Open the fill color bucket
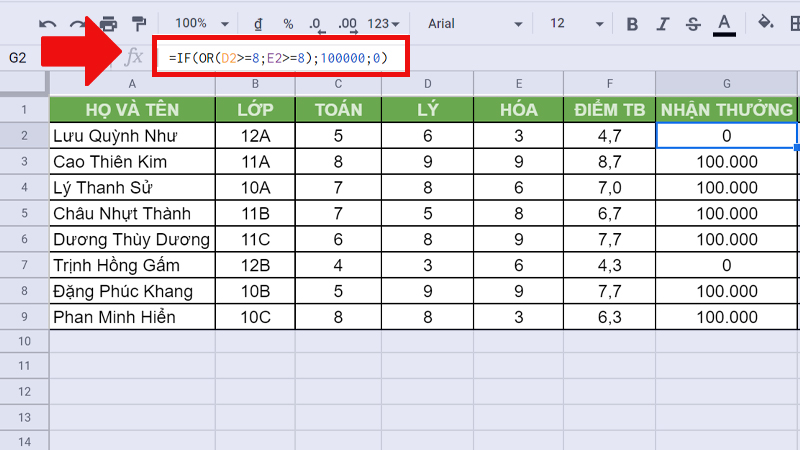The image size is (800, 450). (766, 23)
